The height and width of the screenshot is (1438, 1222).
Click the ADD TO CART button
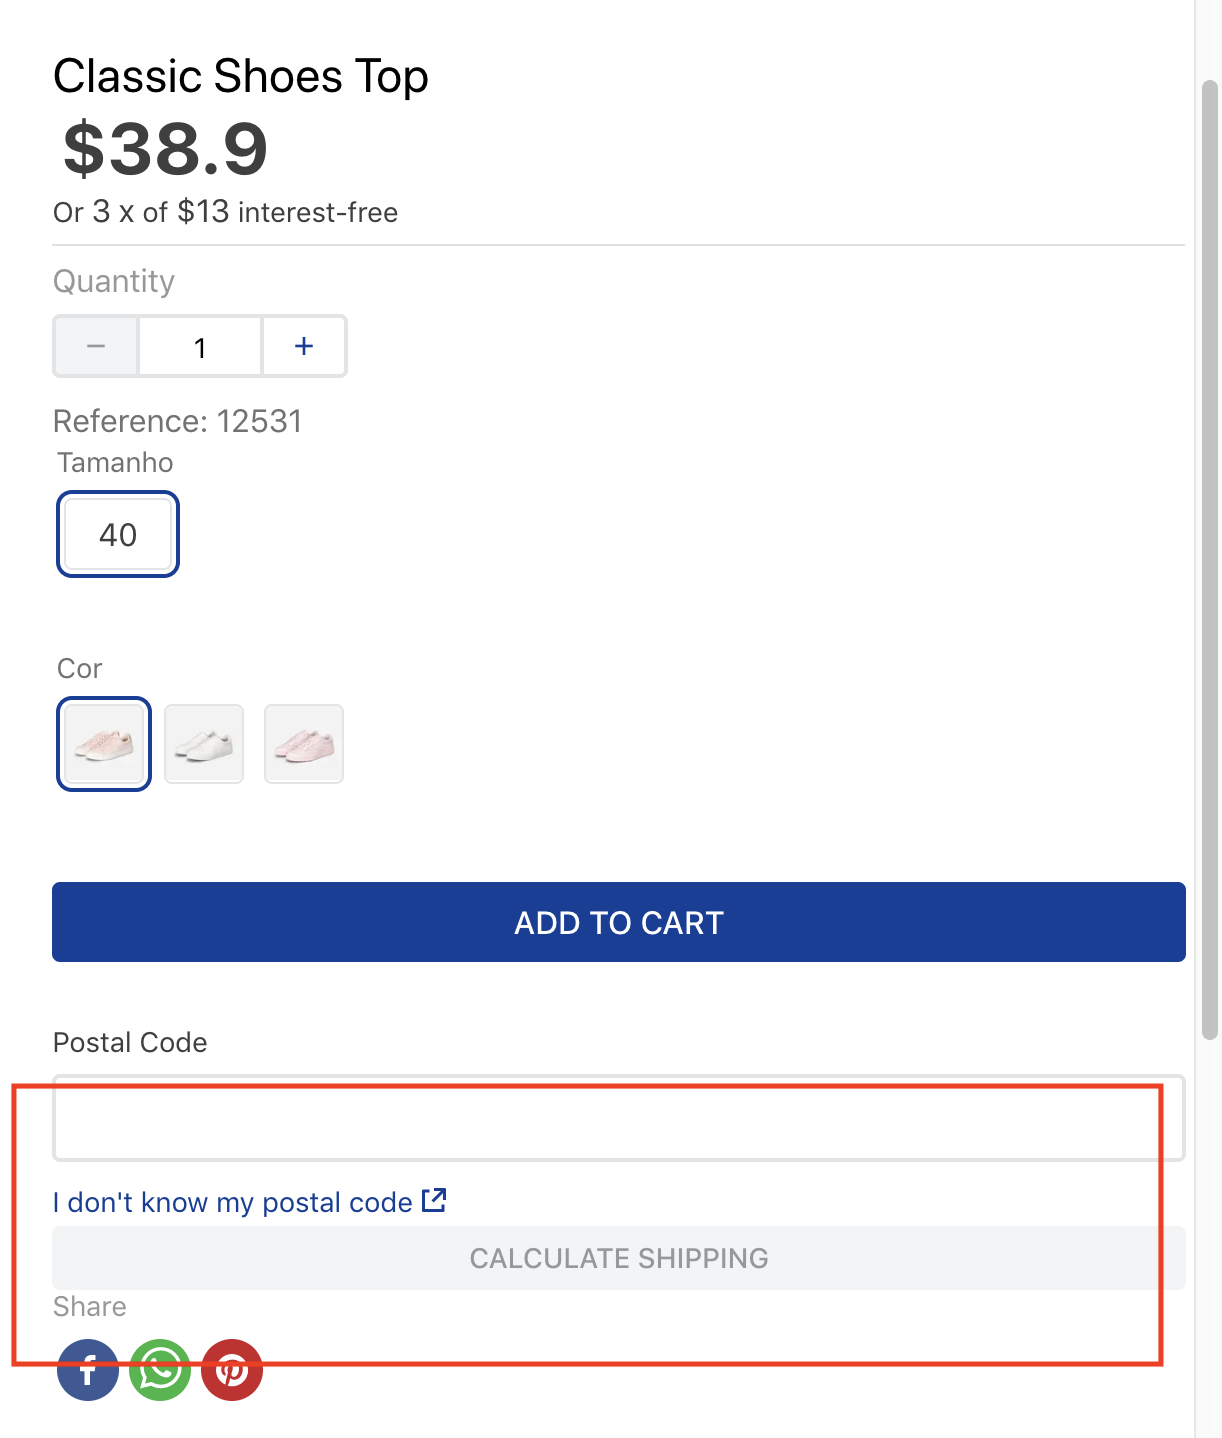(x=619, y=922)
